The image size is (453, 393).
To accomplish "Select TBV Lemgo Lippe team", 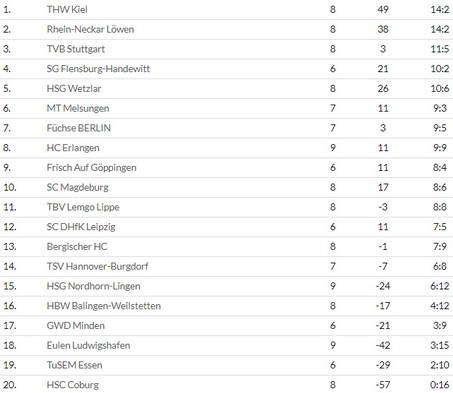I will coord(83,207).
